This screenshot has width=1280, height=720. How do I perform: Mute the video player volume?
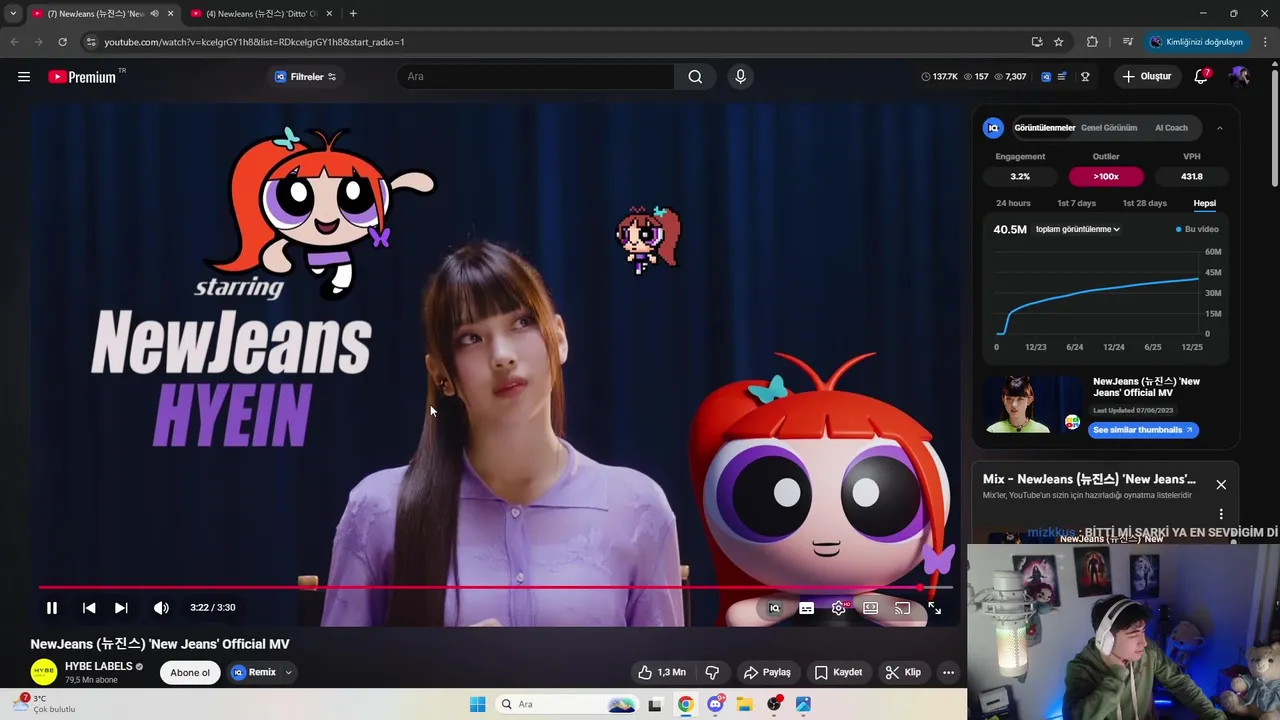(161, 608)
